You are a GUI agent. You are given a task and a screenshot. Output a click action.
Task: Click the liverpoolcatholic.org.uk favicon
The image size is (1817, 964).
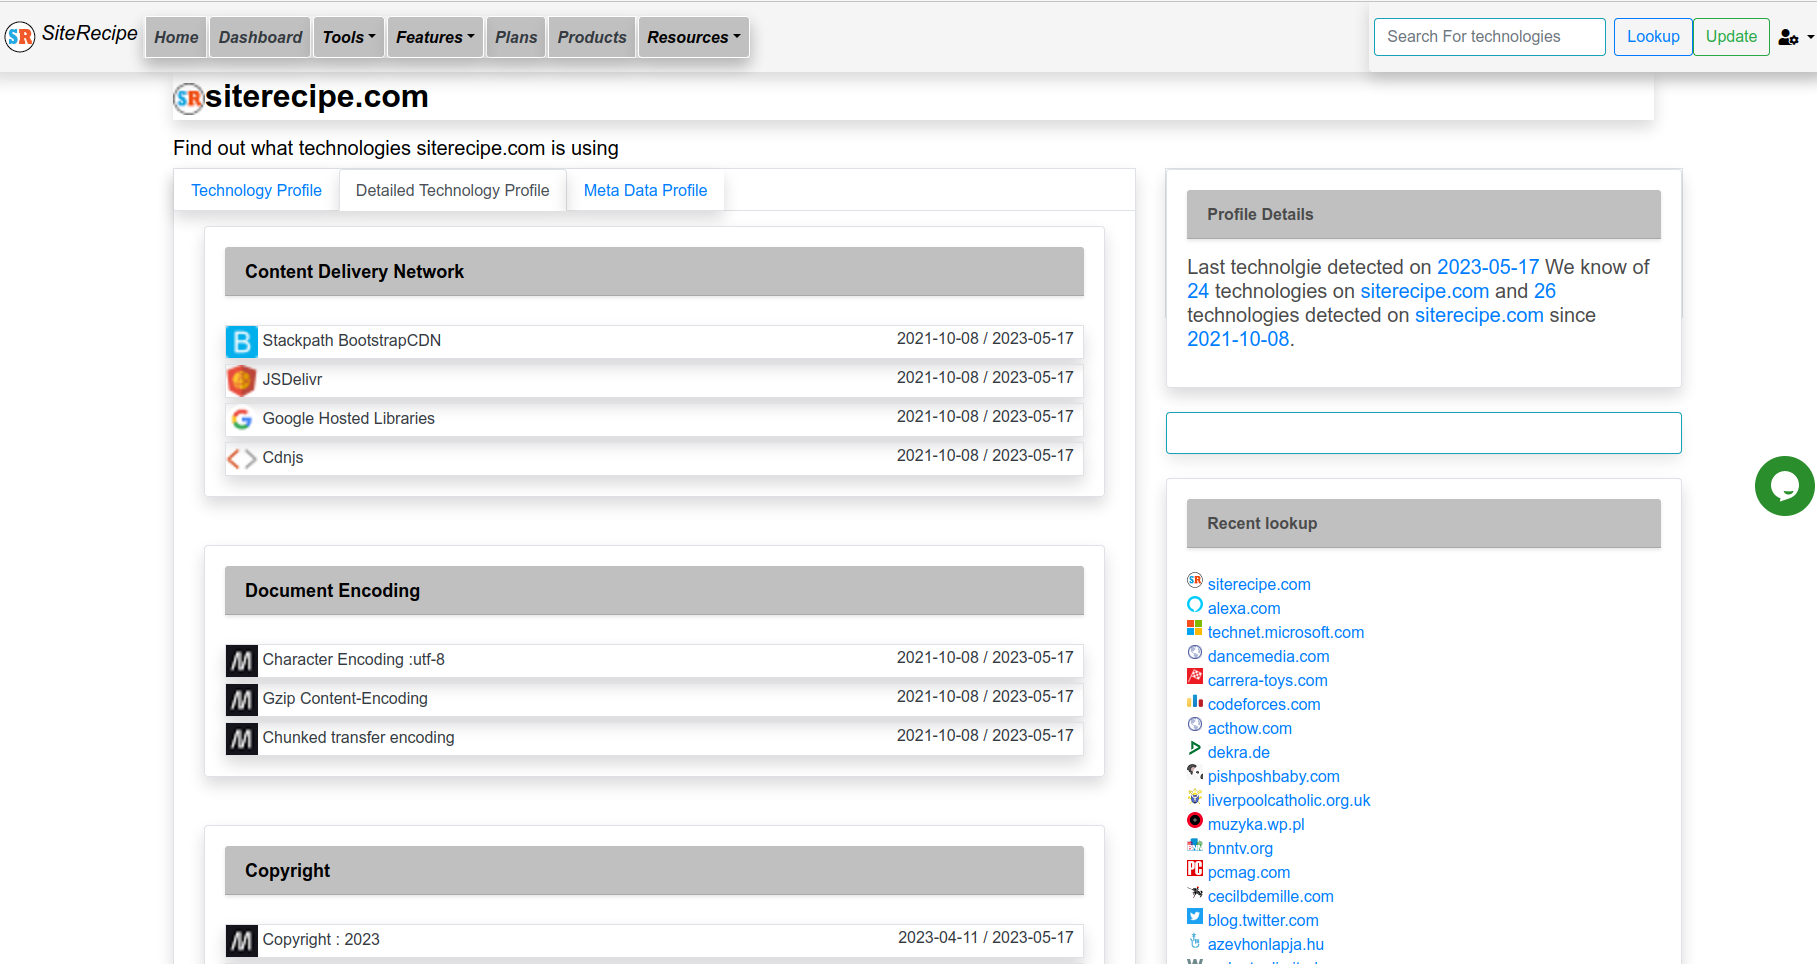click(1195, 797)
